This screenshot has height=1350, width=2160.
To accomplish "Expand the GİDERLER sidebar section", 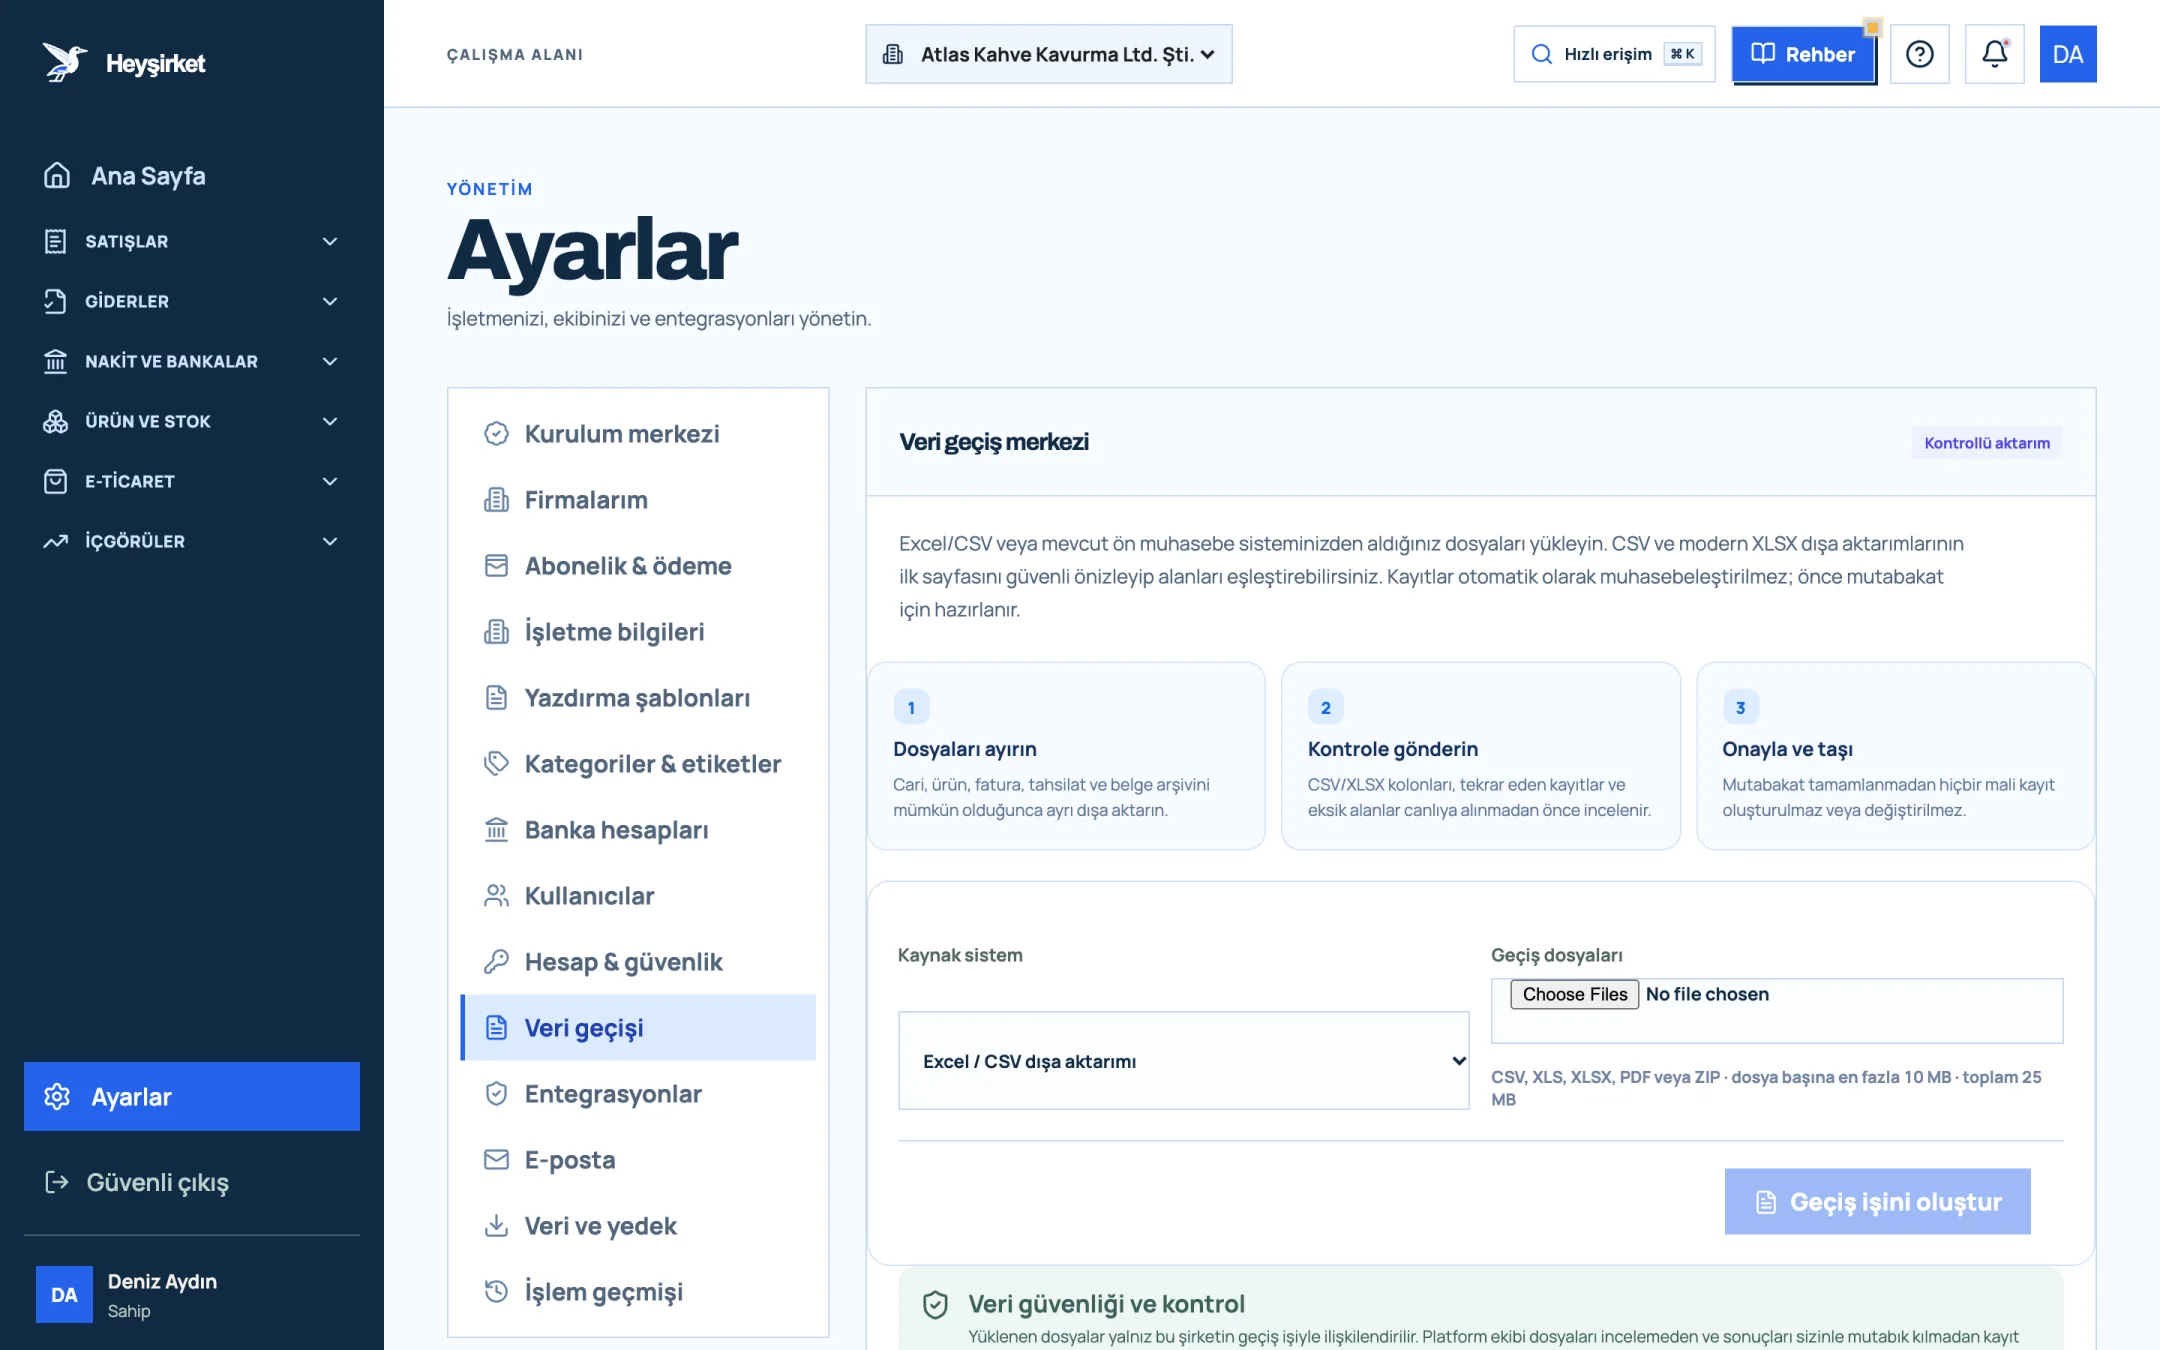I will pos(192,301).
